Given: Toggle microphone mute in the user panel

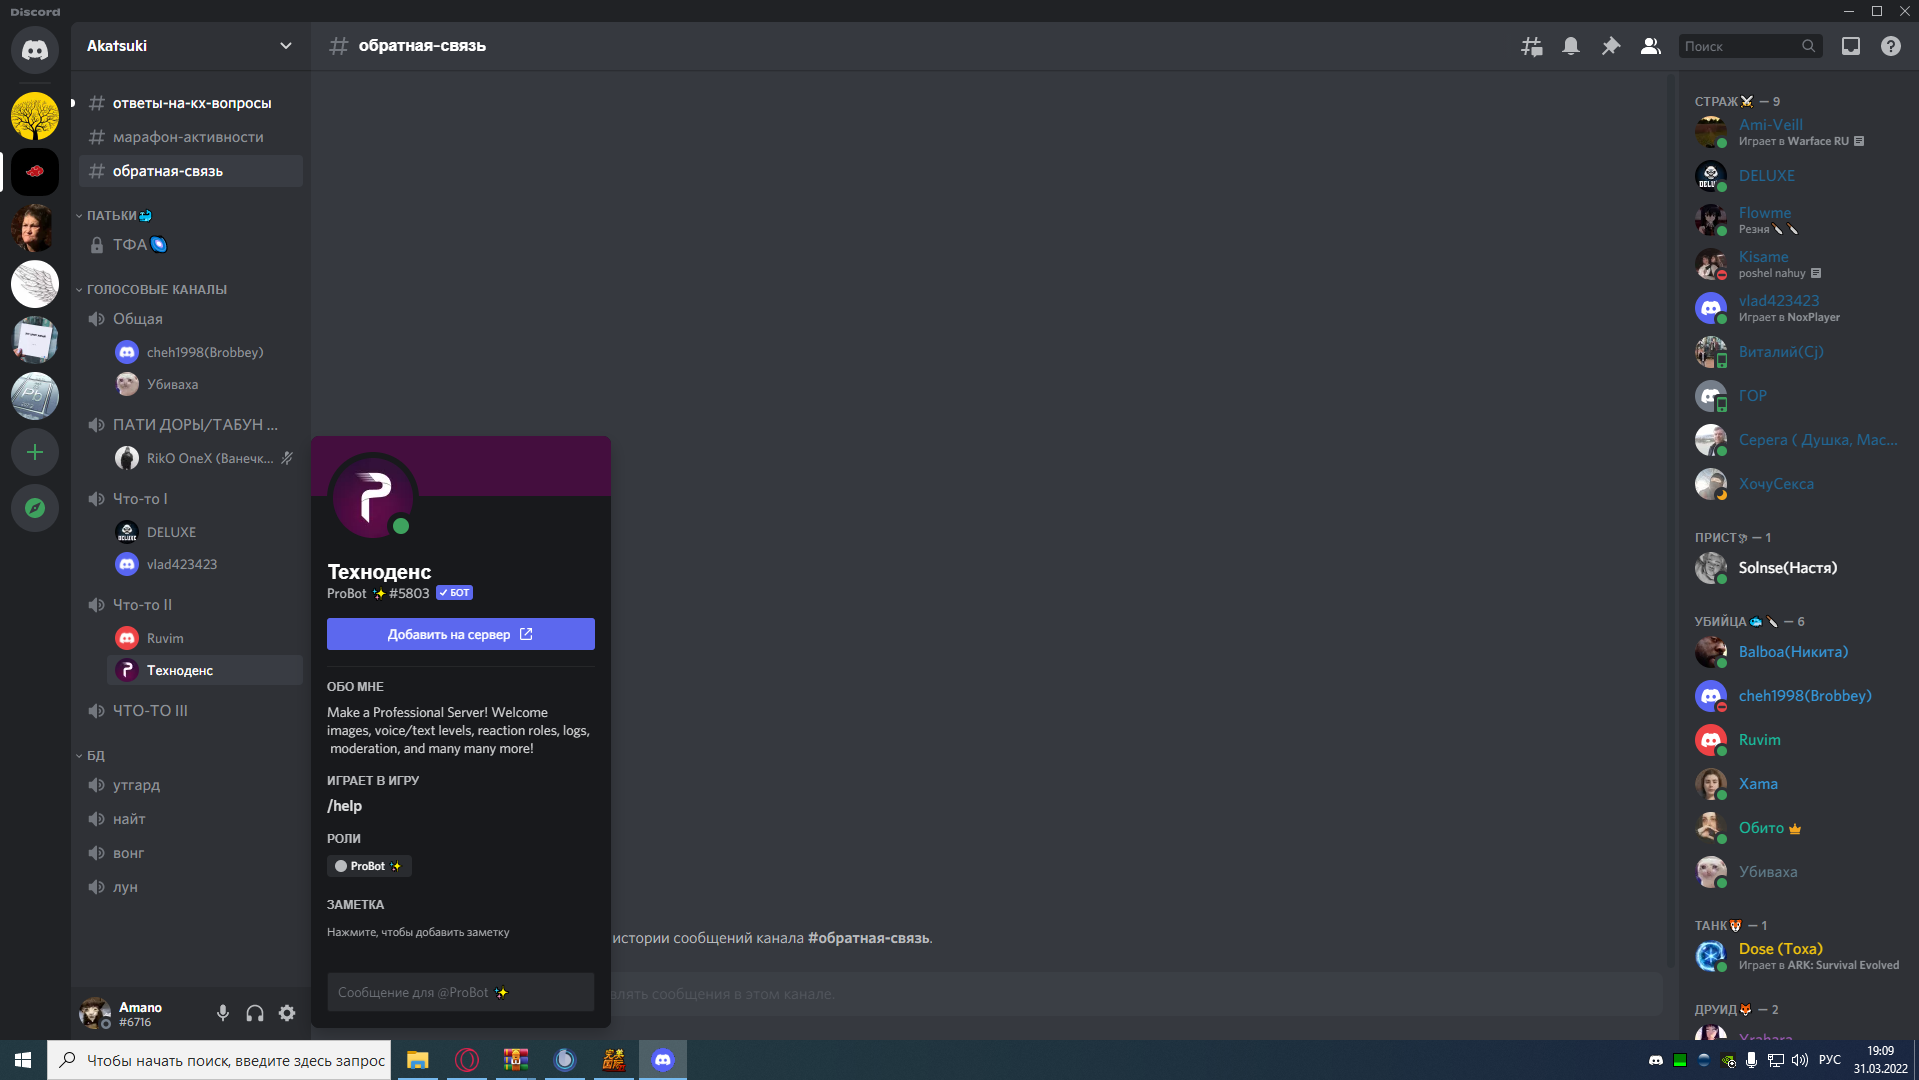Looking at the screenshot, I should tap(223, 1013).
